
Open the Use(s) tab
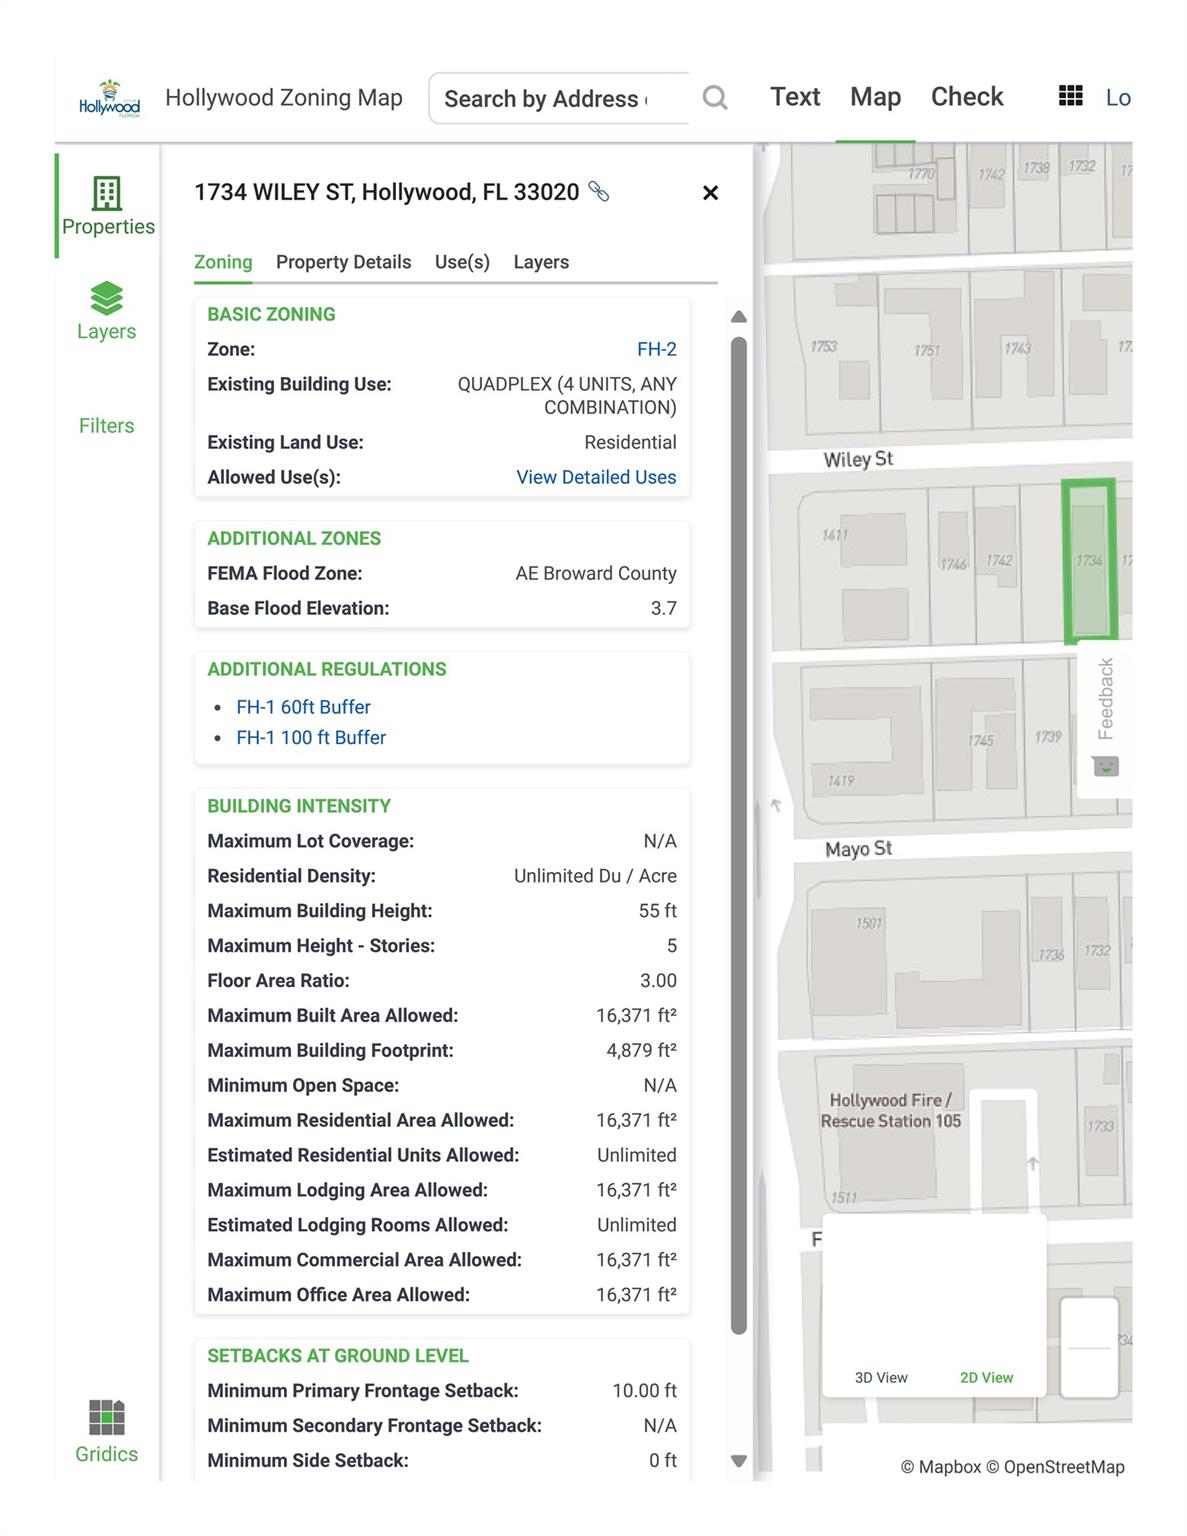(462, 262)
